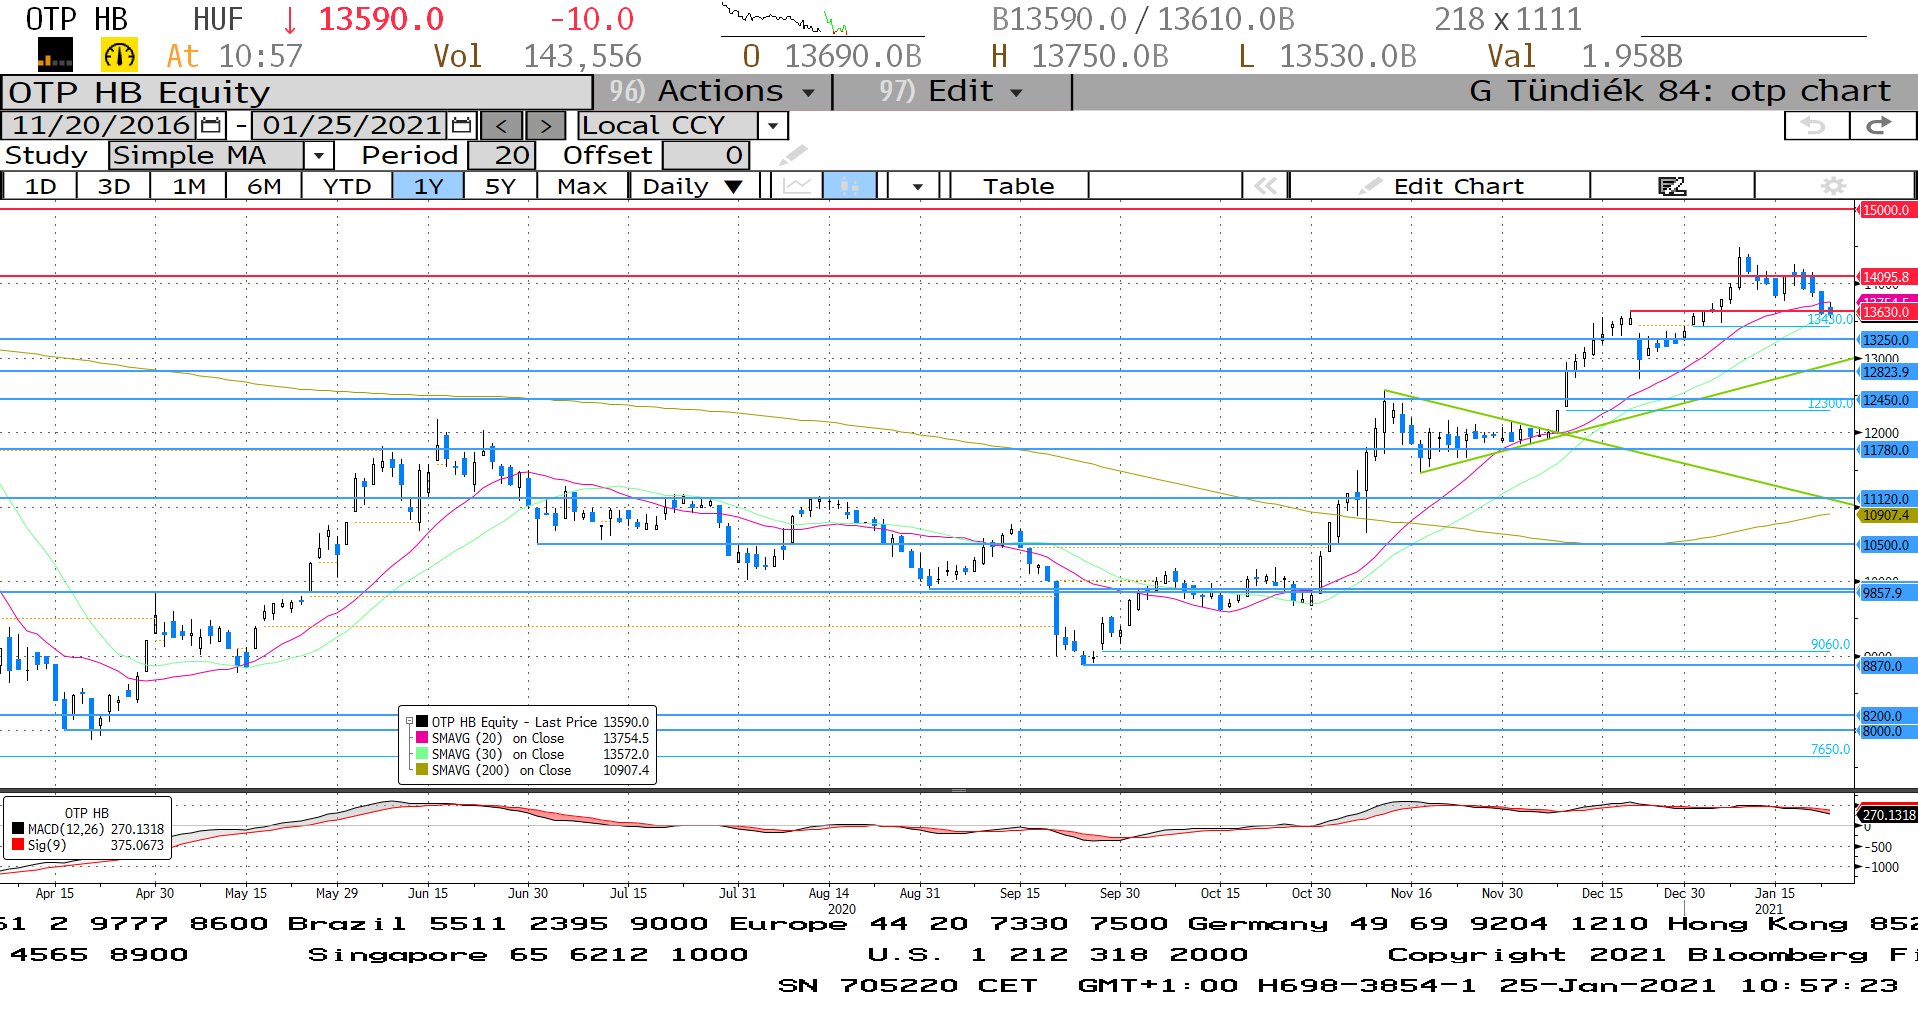The image size is (1918, 1025).
Task: Click the Offset input field
Action: pyautogui.click(x=705, y=155)
